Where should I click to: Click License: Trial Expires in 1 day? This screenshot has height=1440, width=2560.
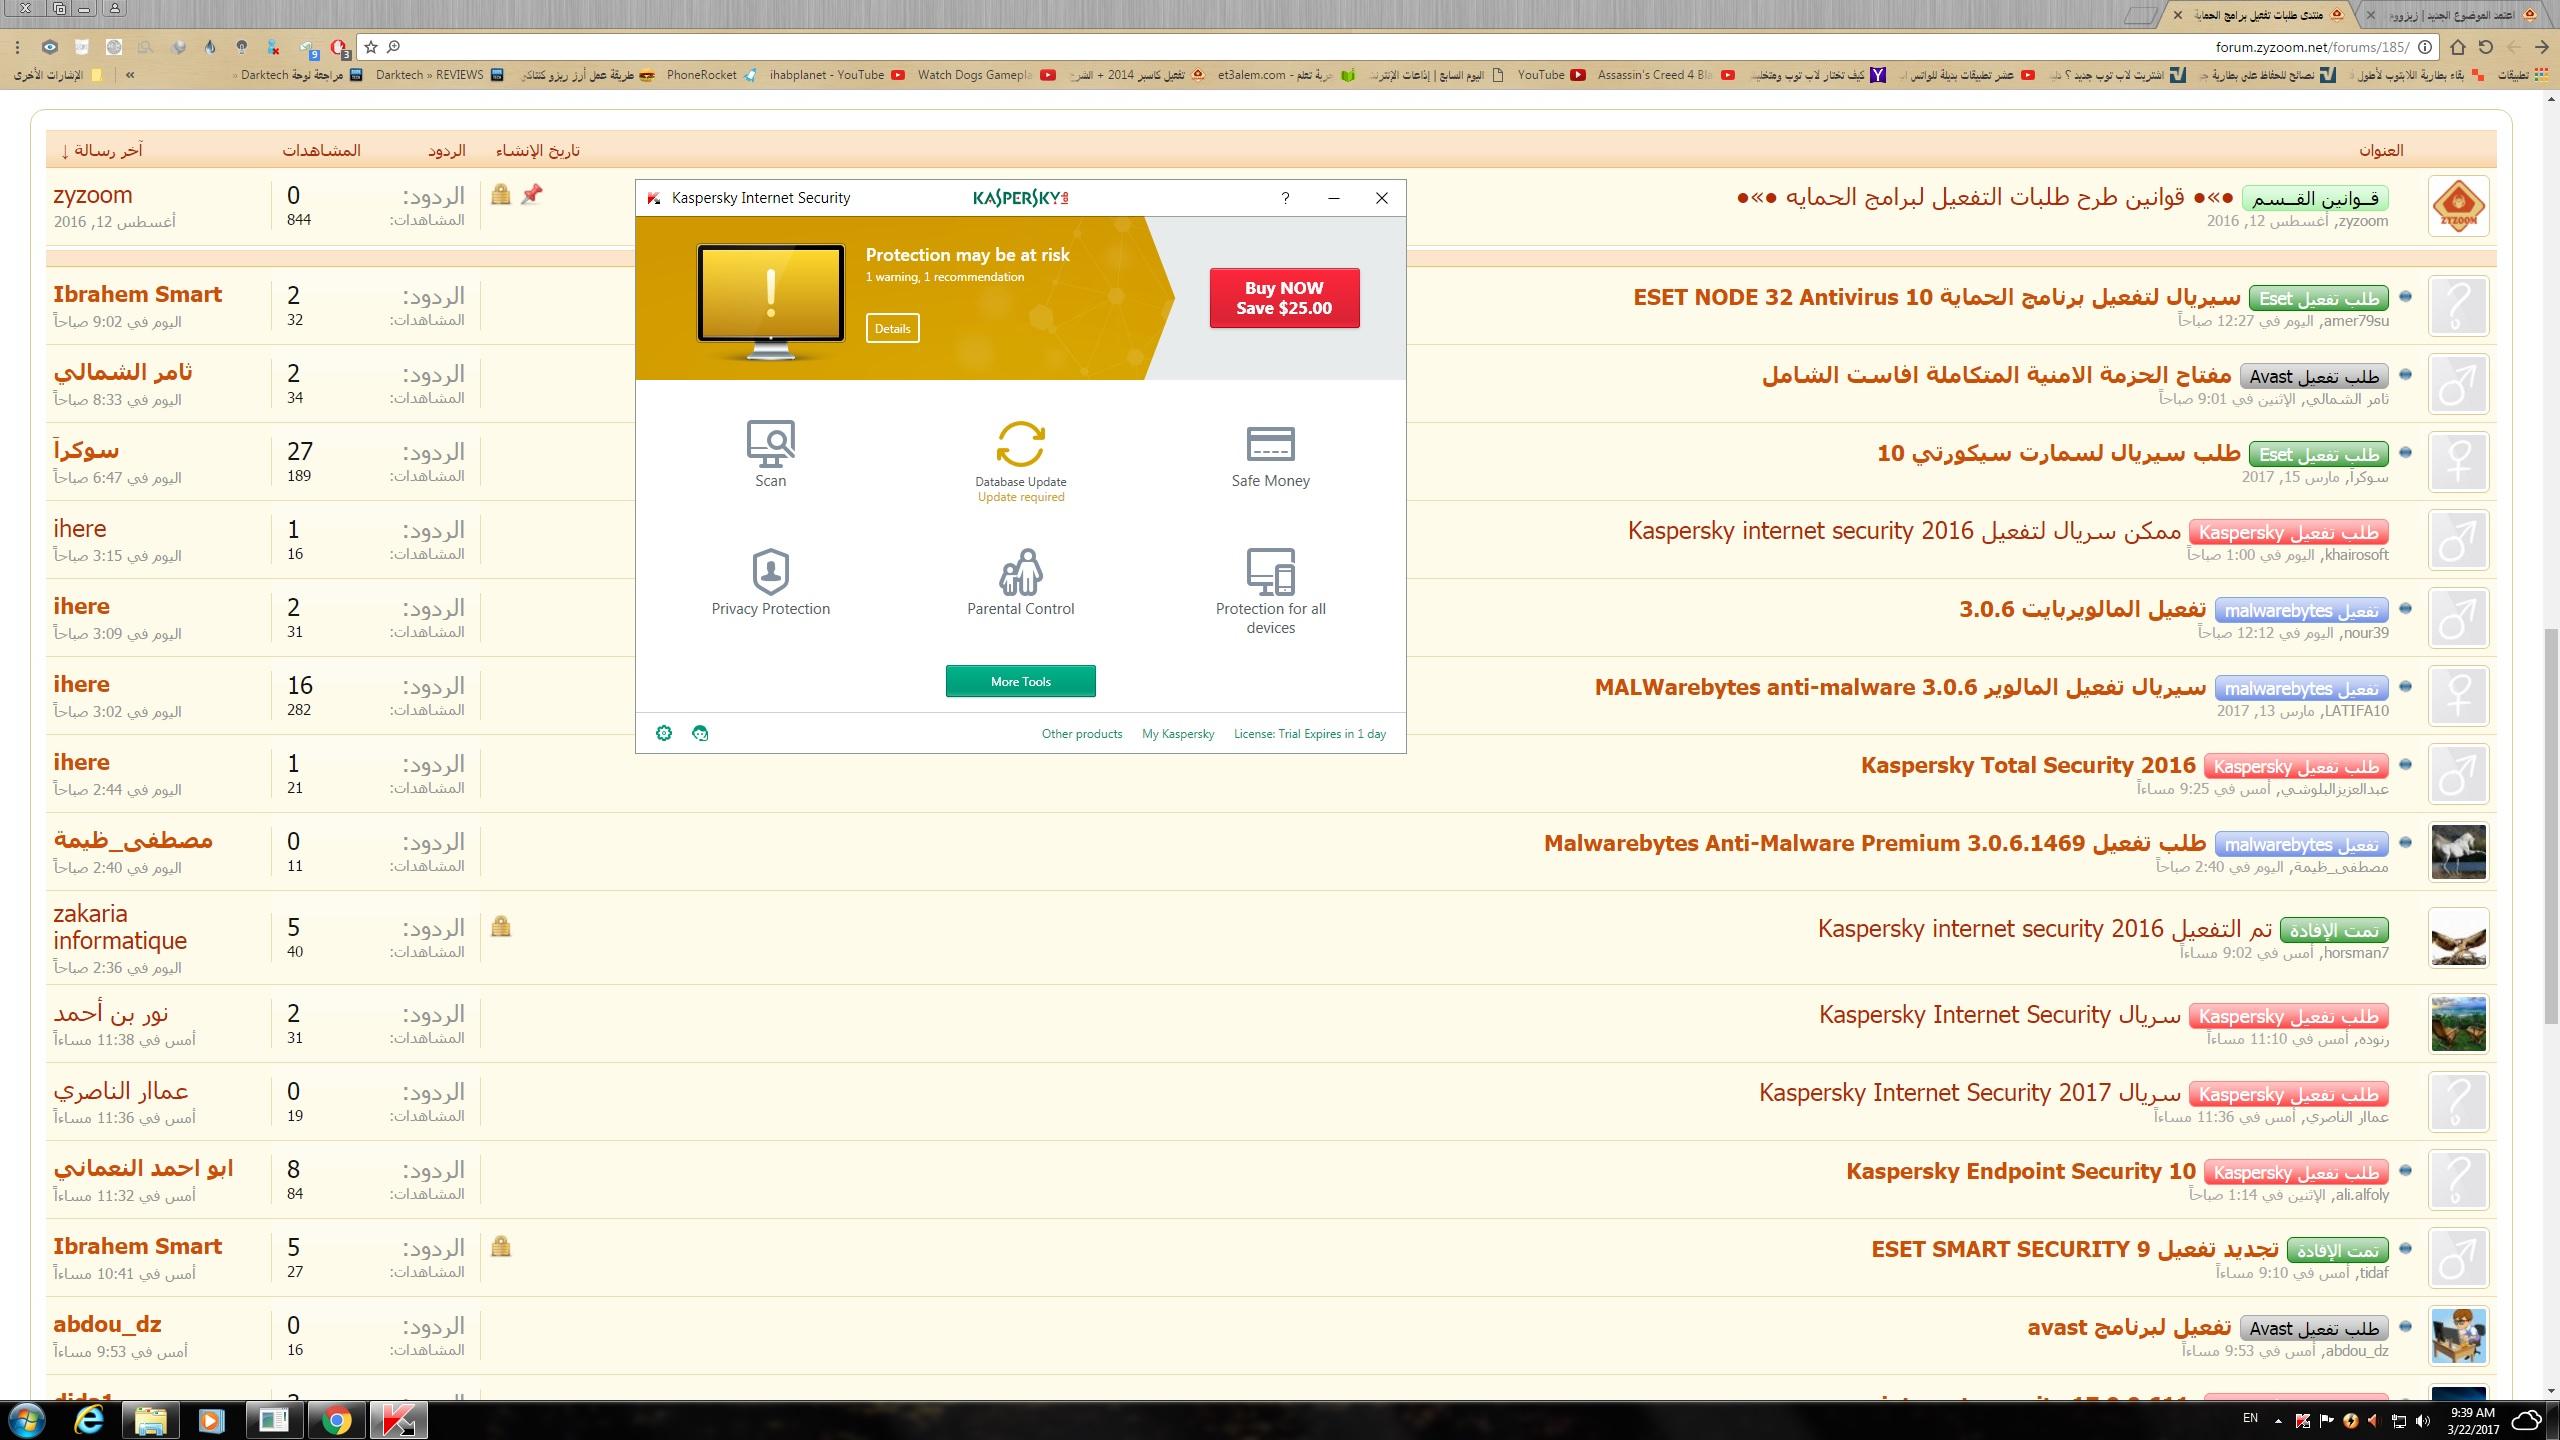pos(1309,733)
